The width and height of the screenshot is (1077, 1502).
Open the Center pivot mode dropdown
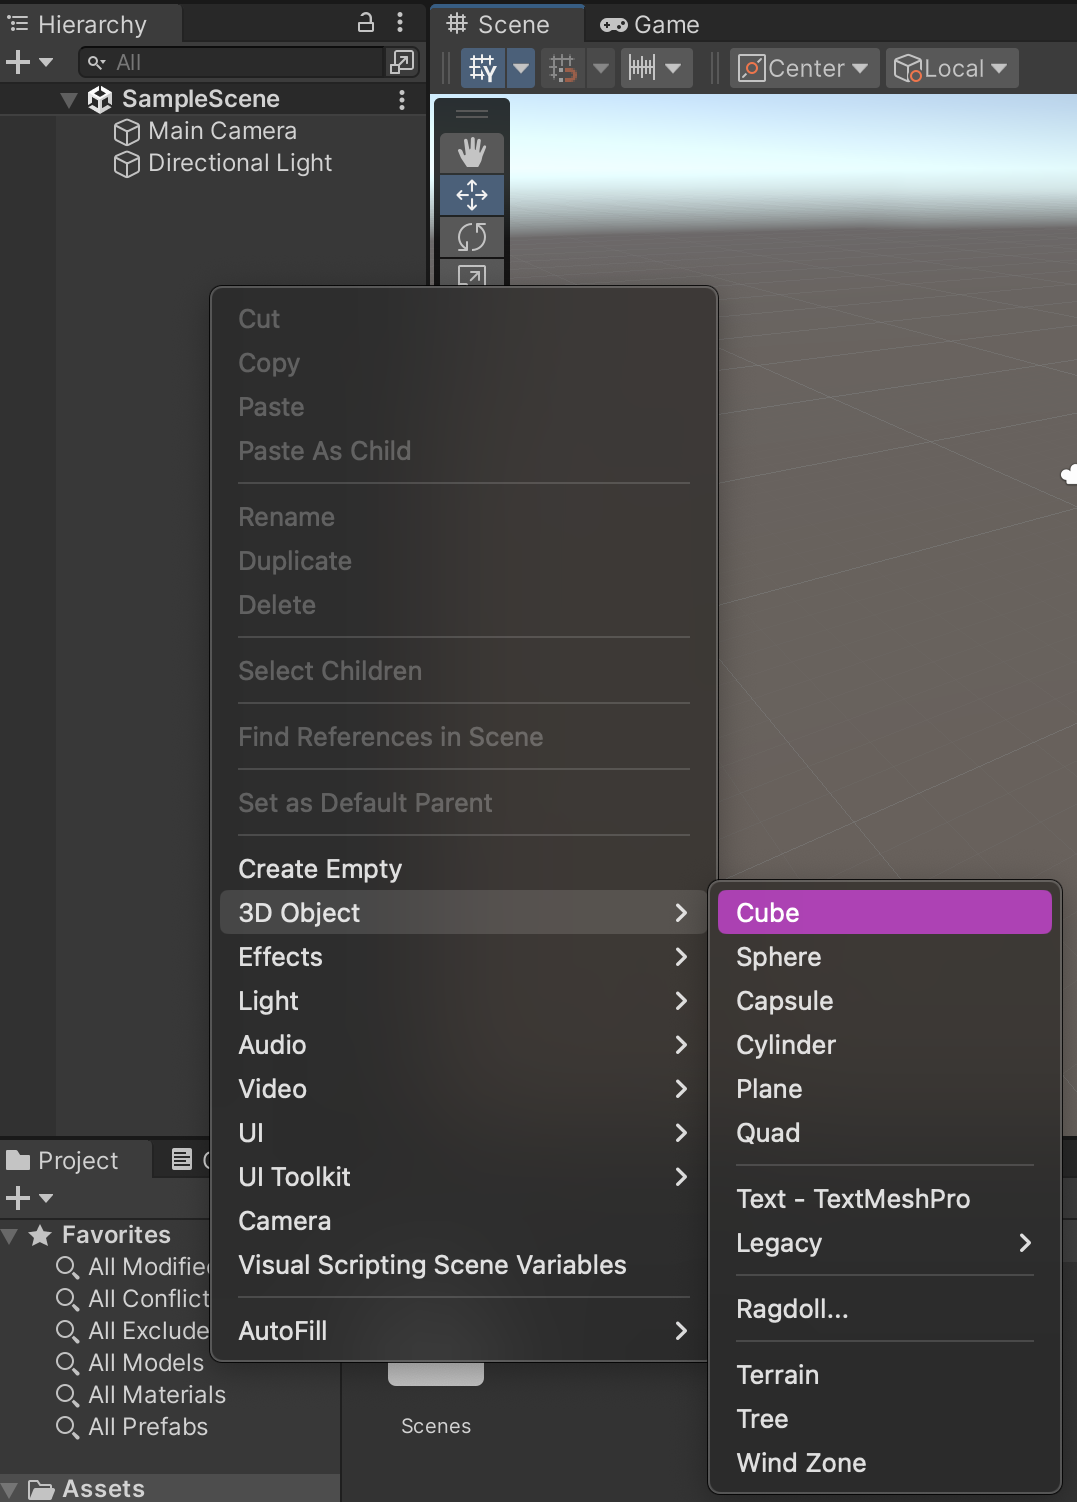[x=804, y=68]
